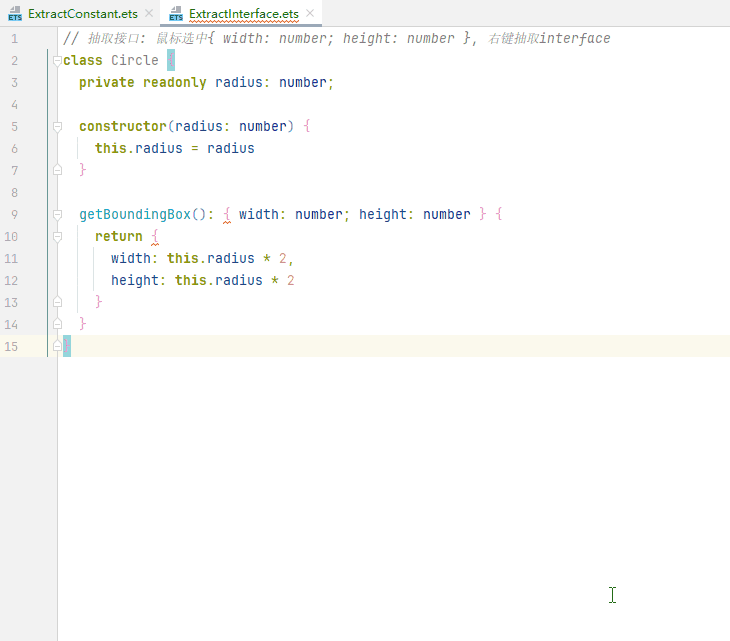Fold the getBoundingBox method in gutter
The width and height of the screenshot is (730, 641).
(57, 215)
